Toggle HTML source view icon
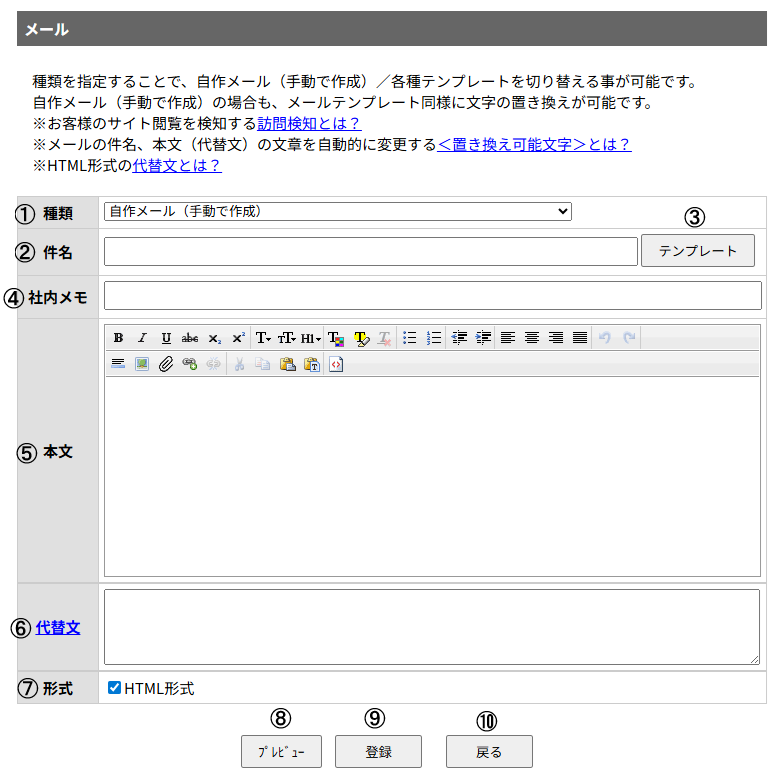778x774 pixels. click(336, 365)
